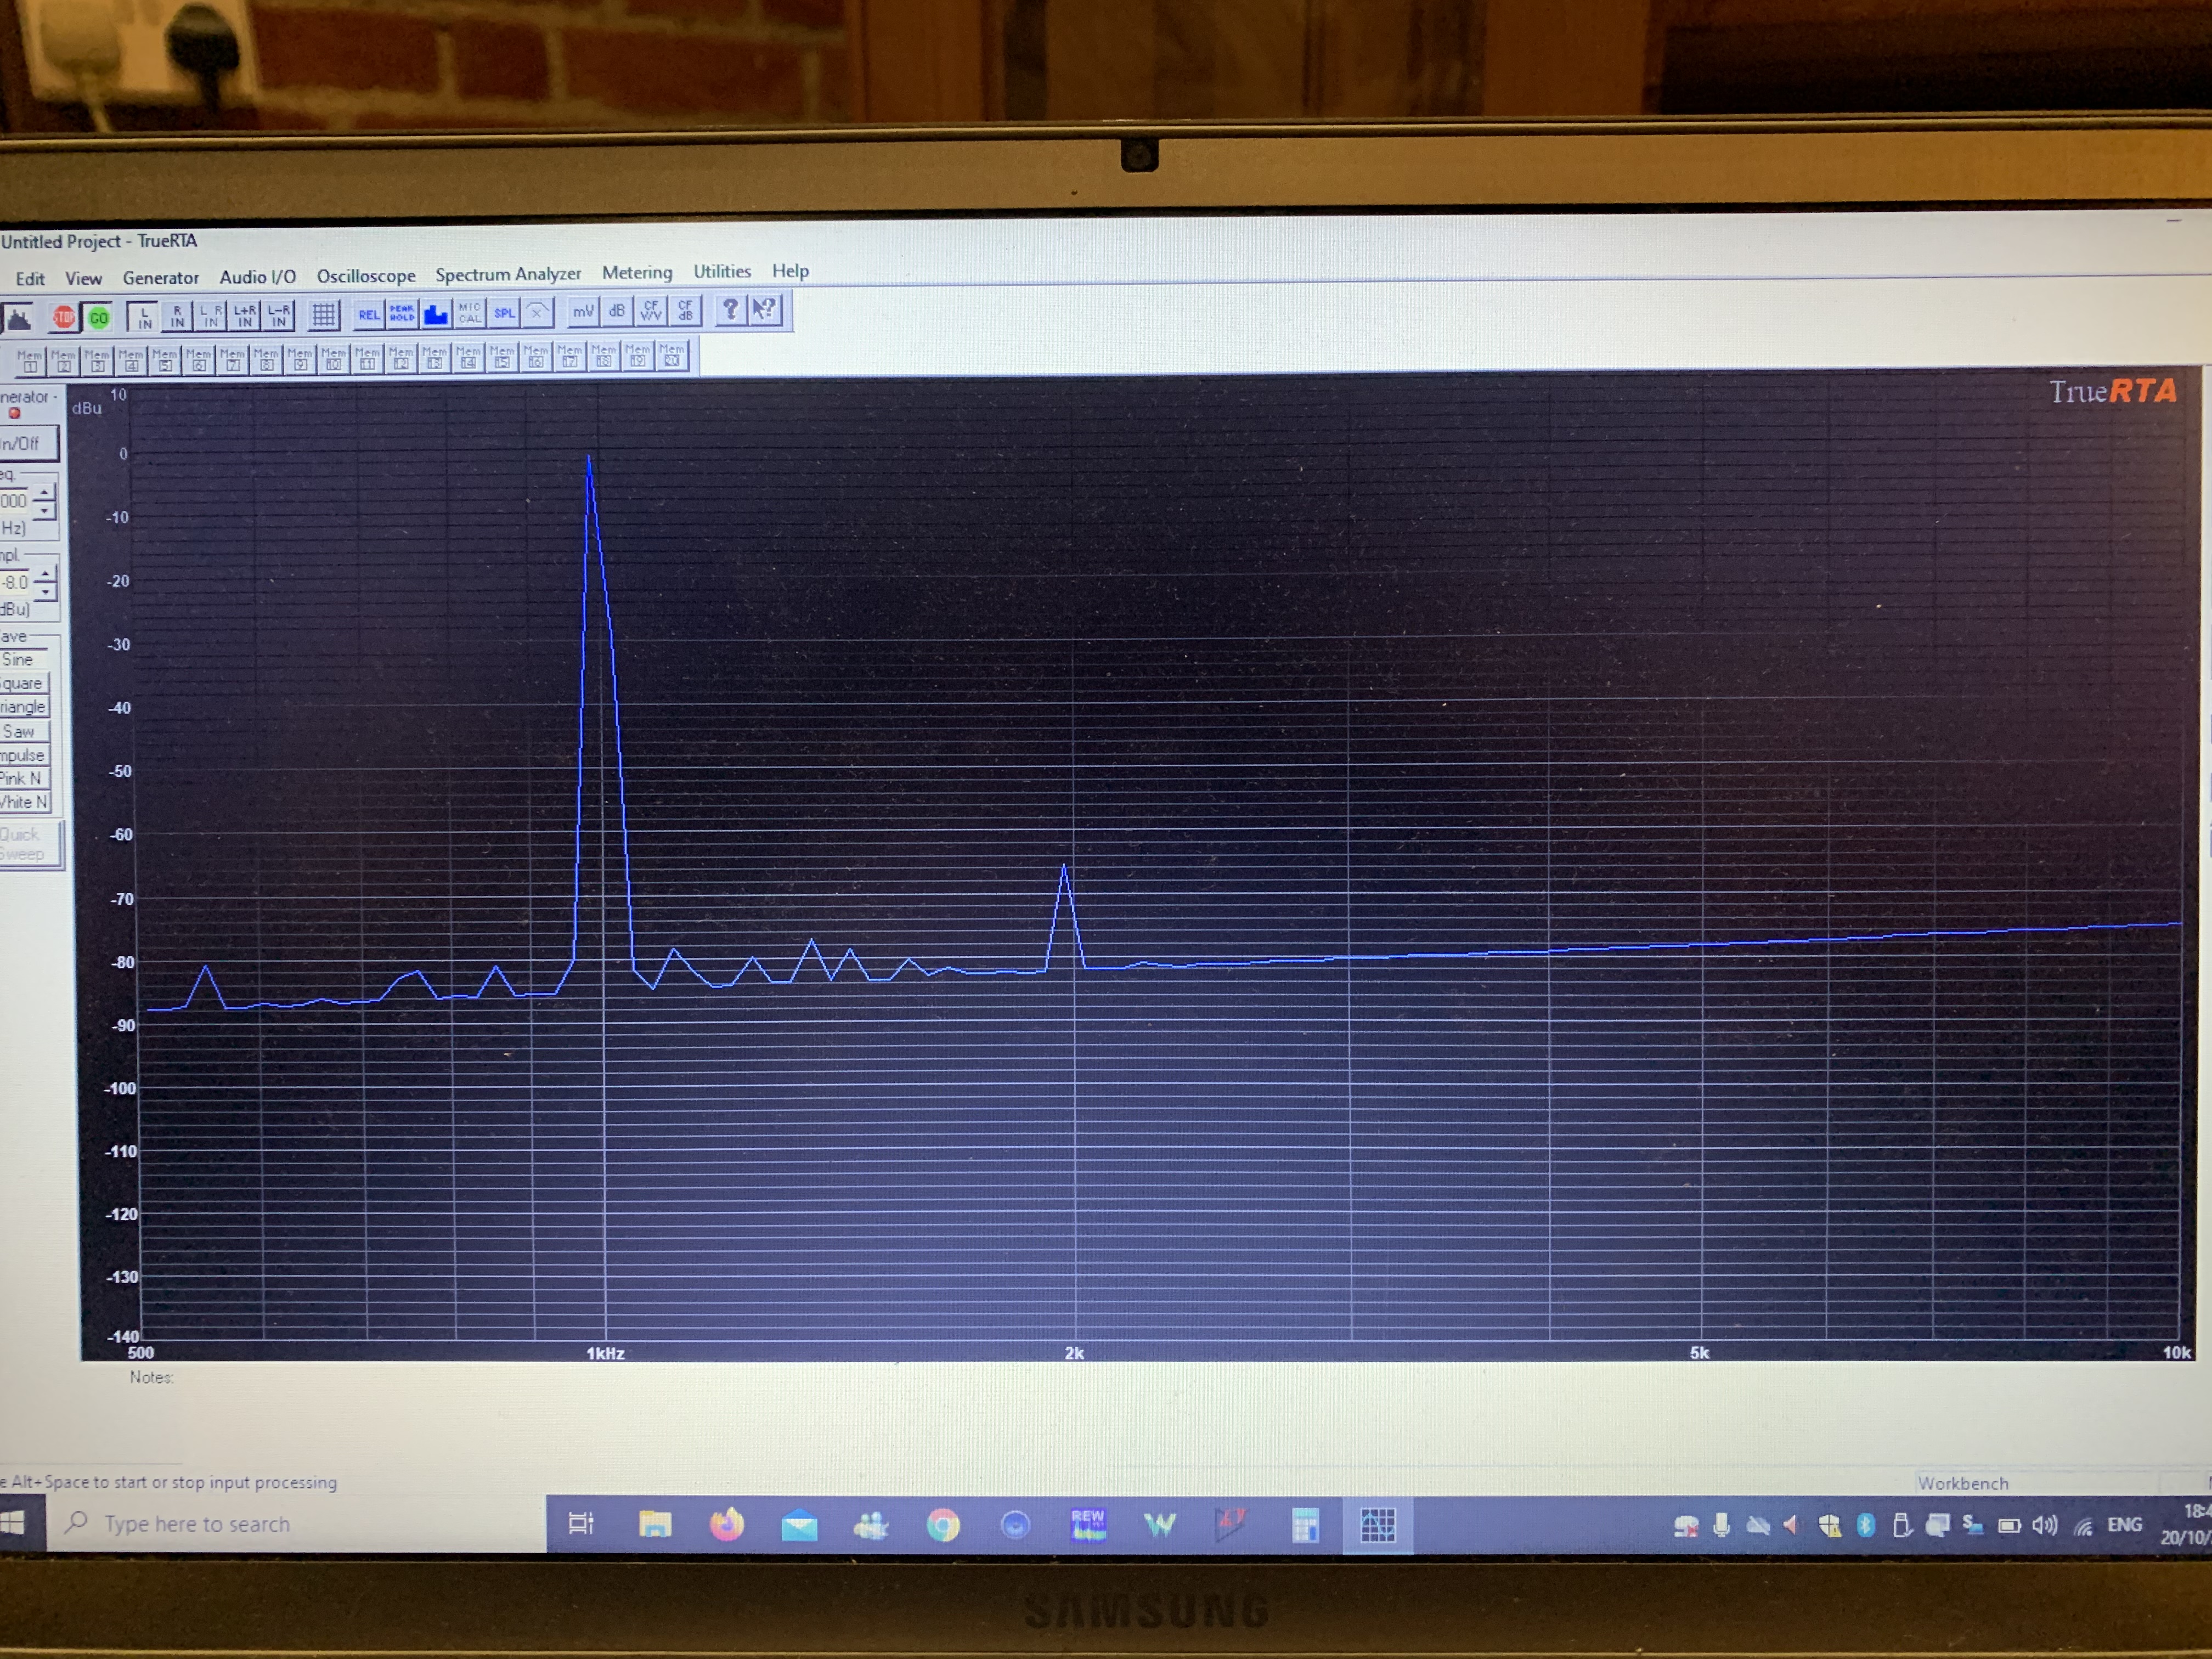Select the L R IN dual input button
Image resolution: width=2212 pixels, height=1659 pixels.
[210, 316]
